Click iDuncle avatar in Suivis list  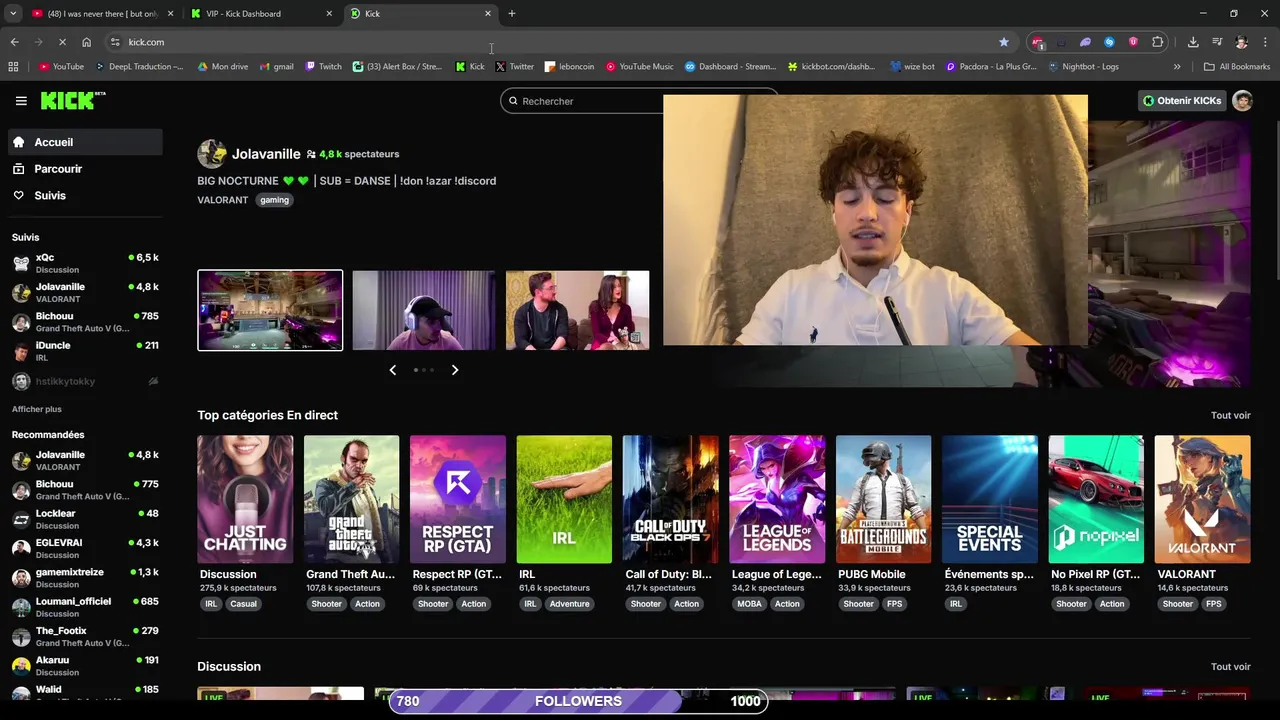click(21, 351)
